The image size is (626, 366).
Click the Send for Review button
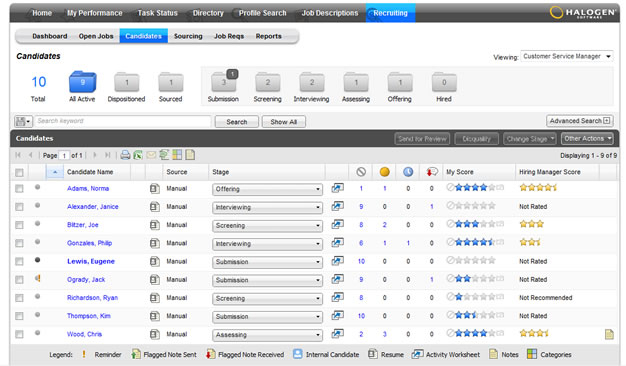[x=422, y=139]
